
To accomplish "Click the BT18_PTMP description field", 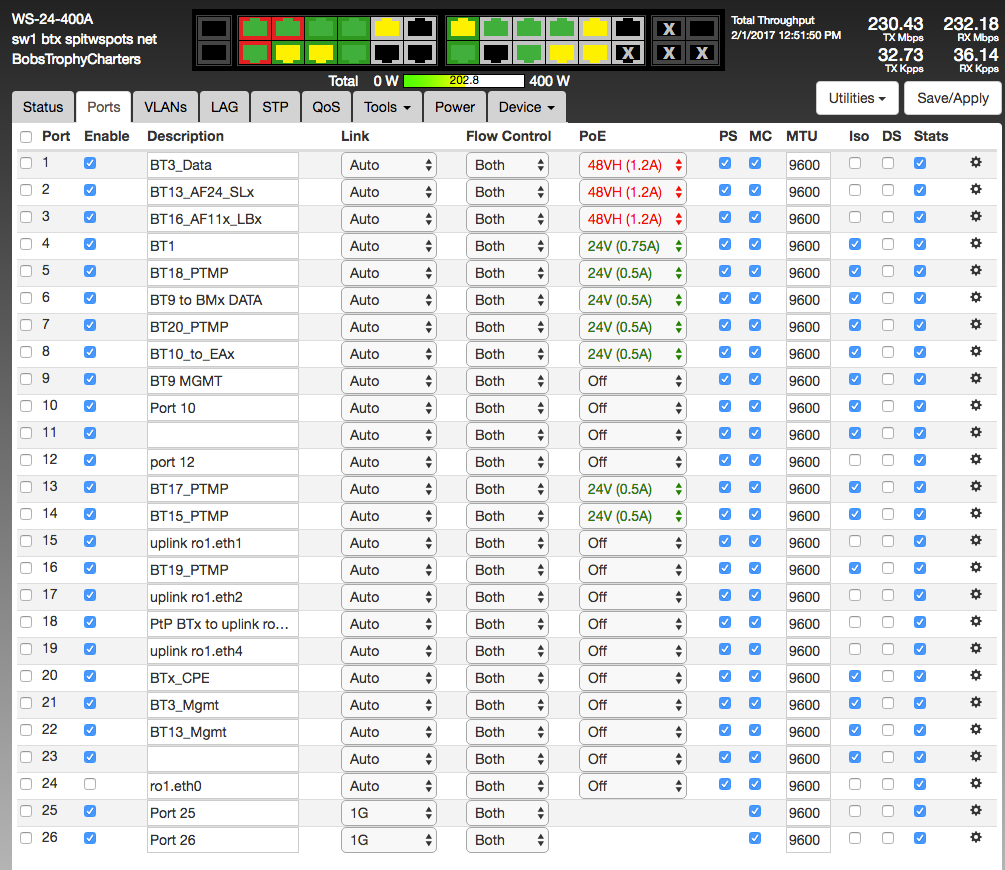I will pos(222,273).
